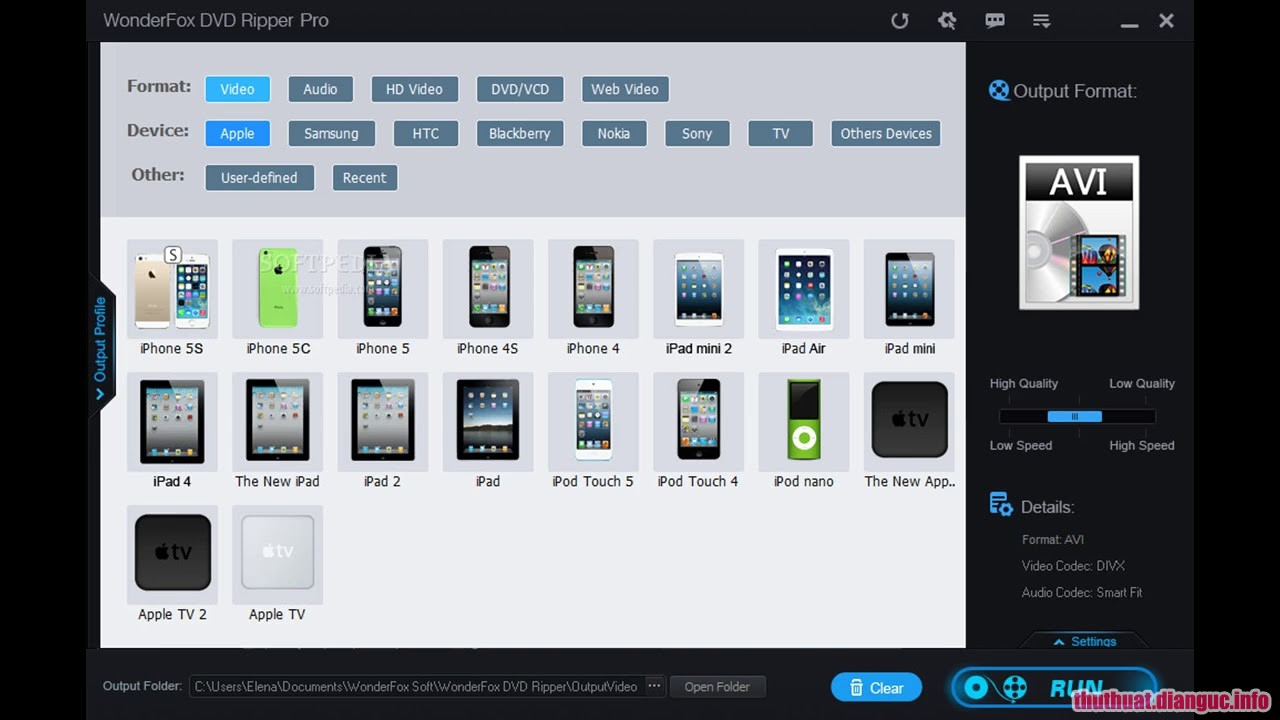
Task: Switch to the HD Video format
Action: (414, 89)
